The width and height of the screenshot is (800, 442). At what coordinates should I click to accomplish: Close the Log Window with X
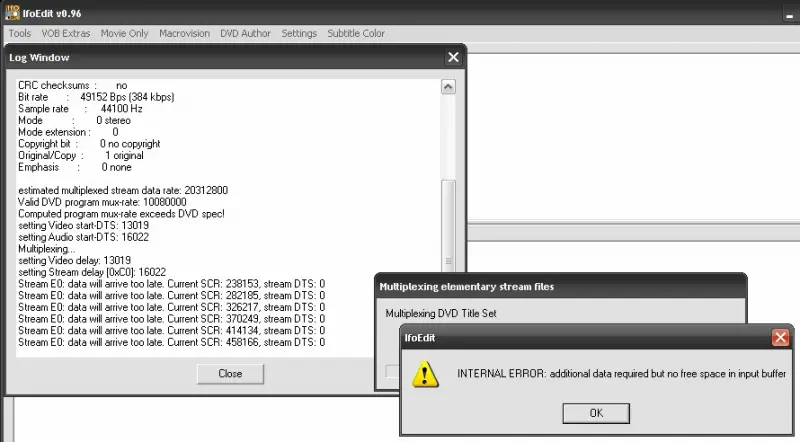coord(453,57)
